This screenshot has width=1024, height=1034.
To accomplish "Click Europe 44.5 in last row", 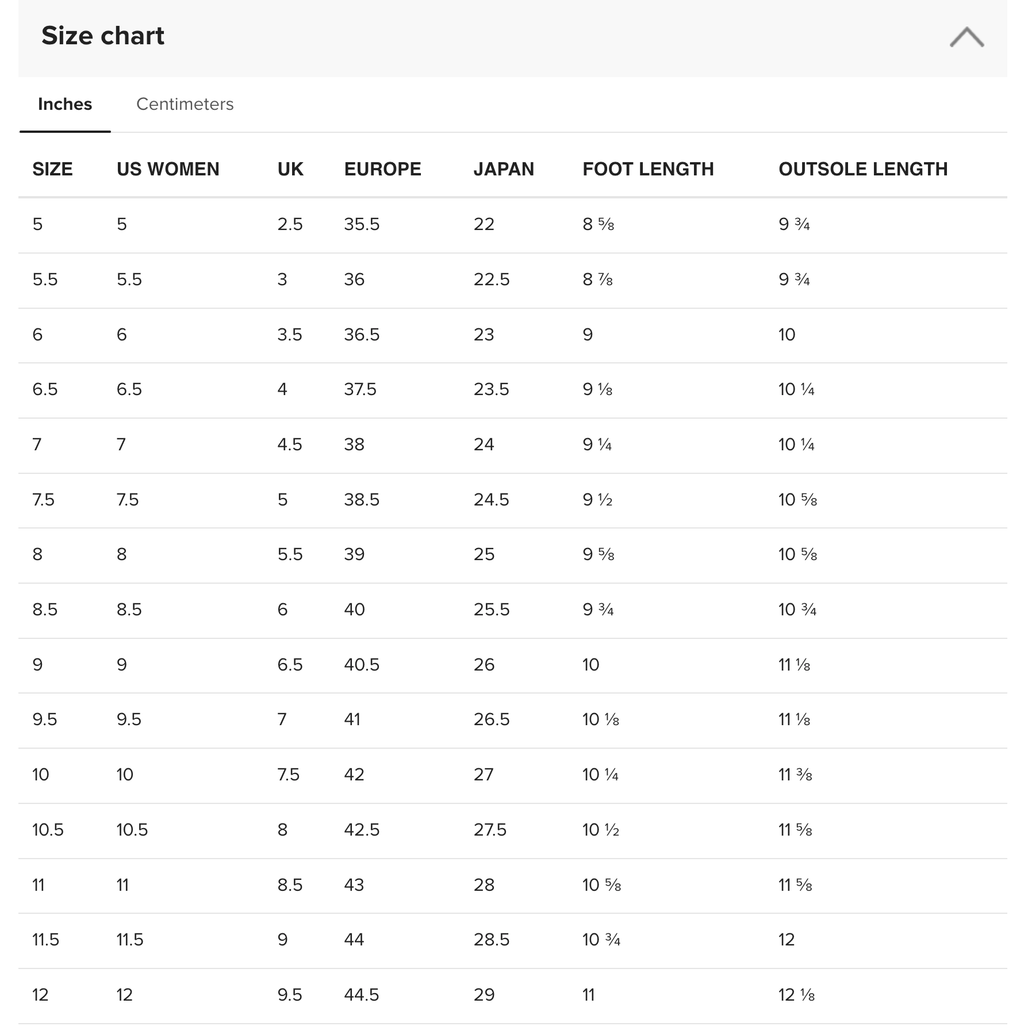I will pos(361,995).
